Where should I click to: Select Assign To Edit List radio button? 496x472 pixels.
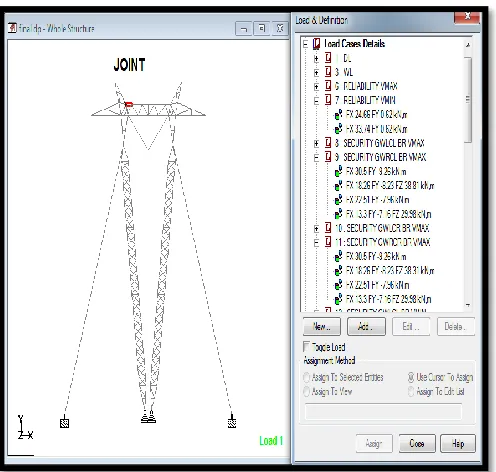[x=411, y=391]
